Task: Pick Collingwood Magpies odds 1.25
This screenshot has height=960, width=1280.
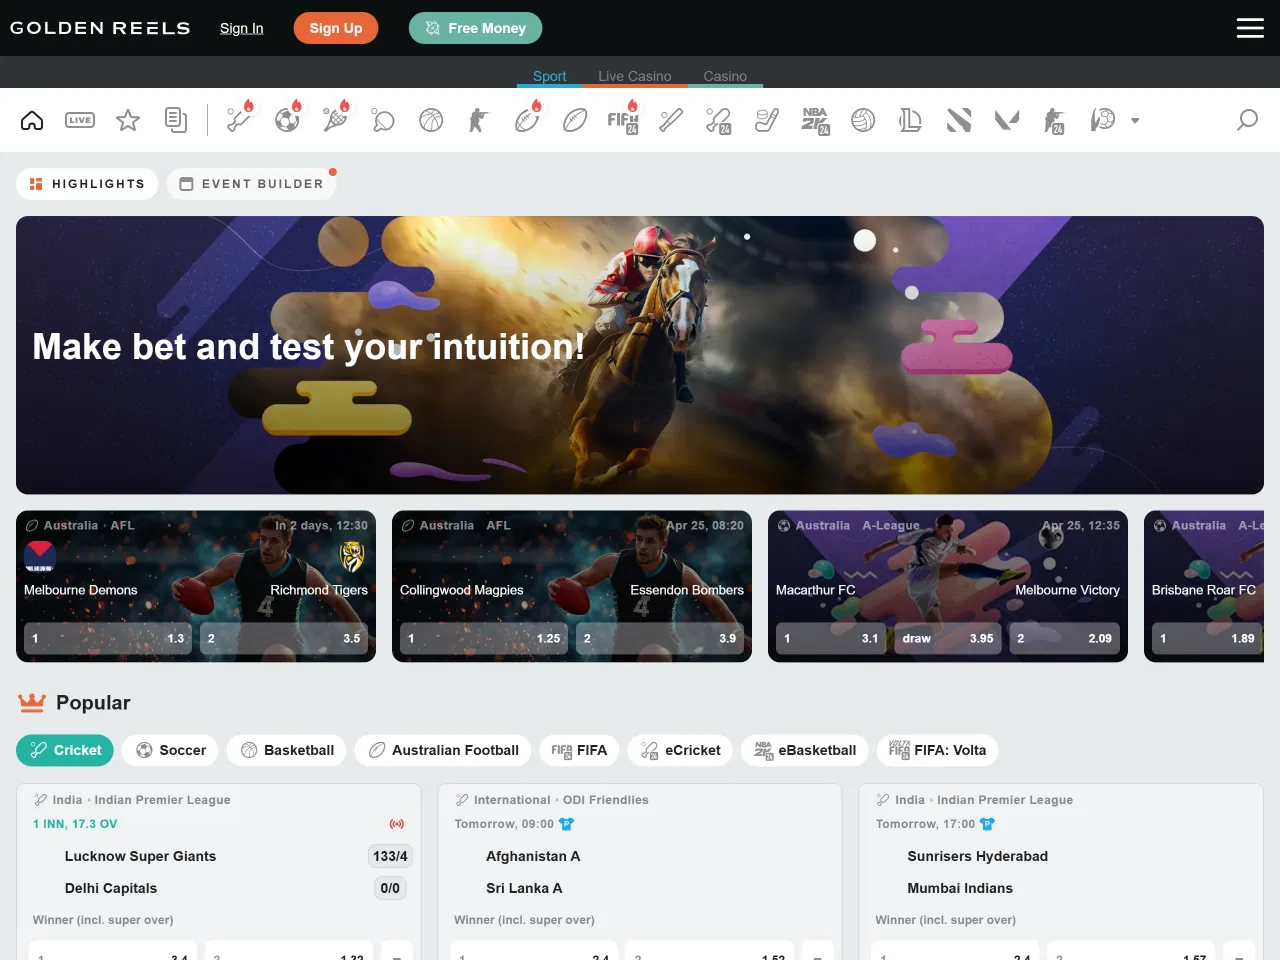Action: [484, 638]
